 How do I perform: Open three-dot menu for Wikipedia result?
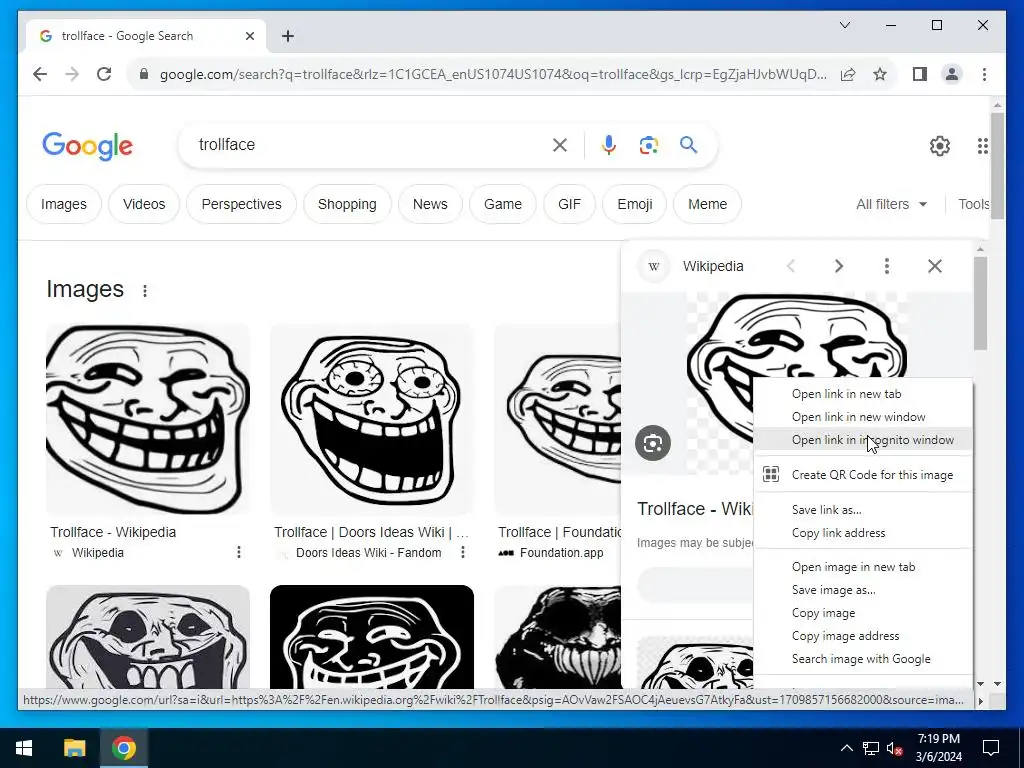(239, 552)
